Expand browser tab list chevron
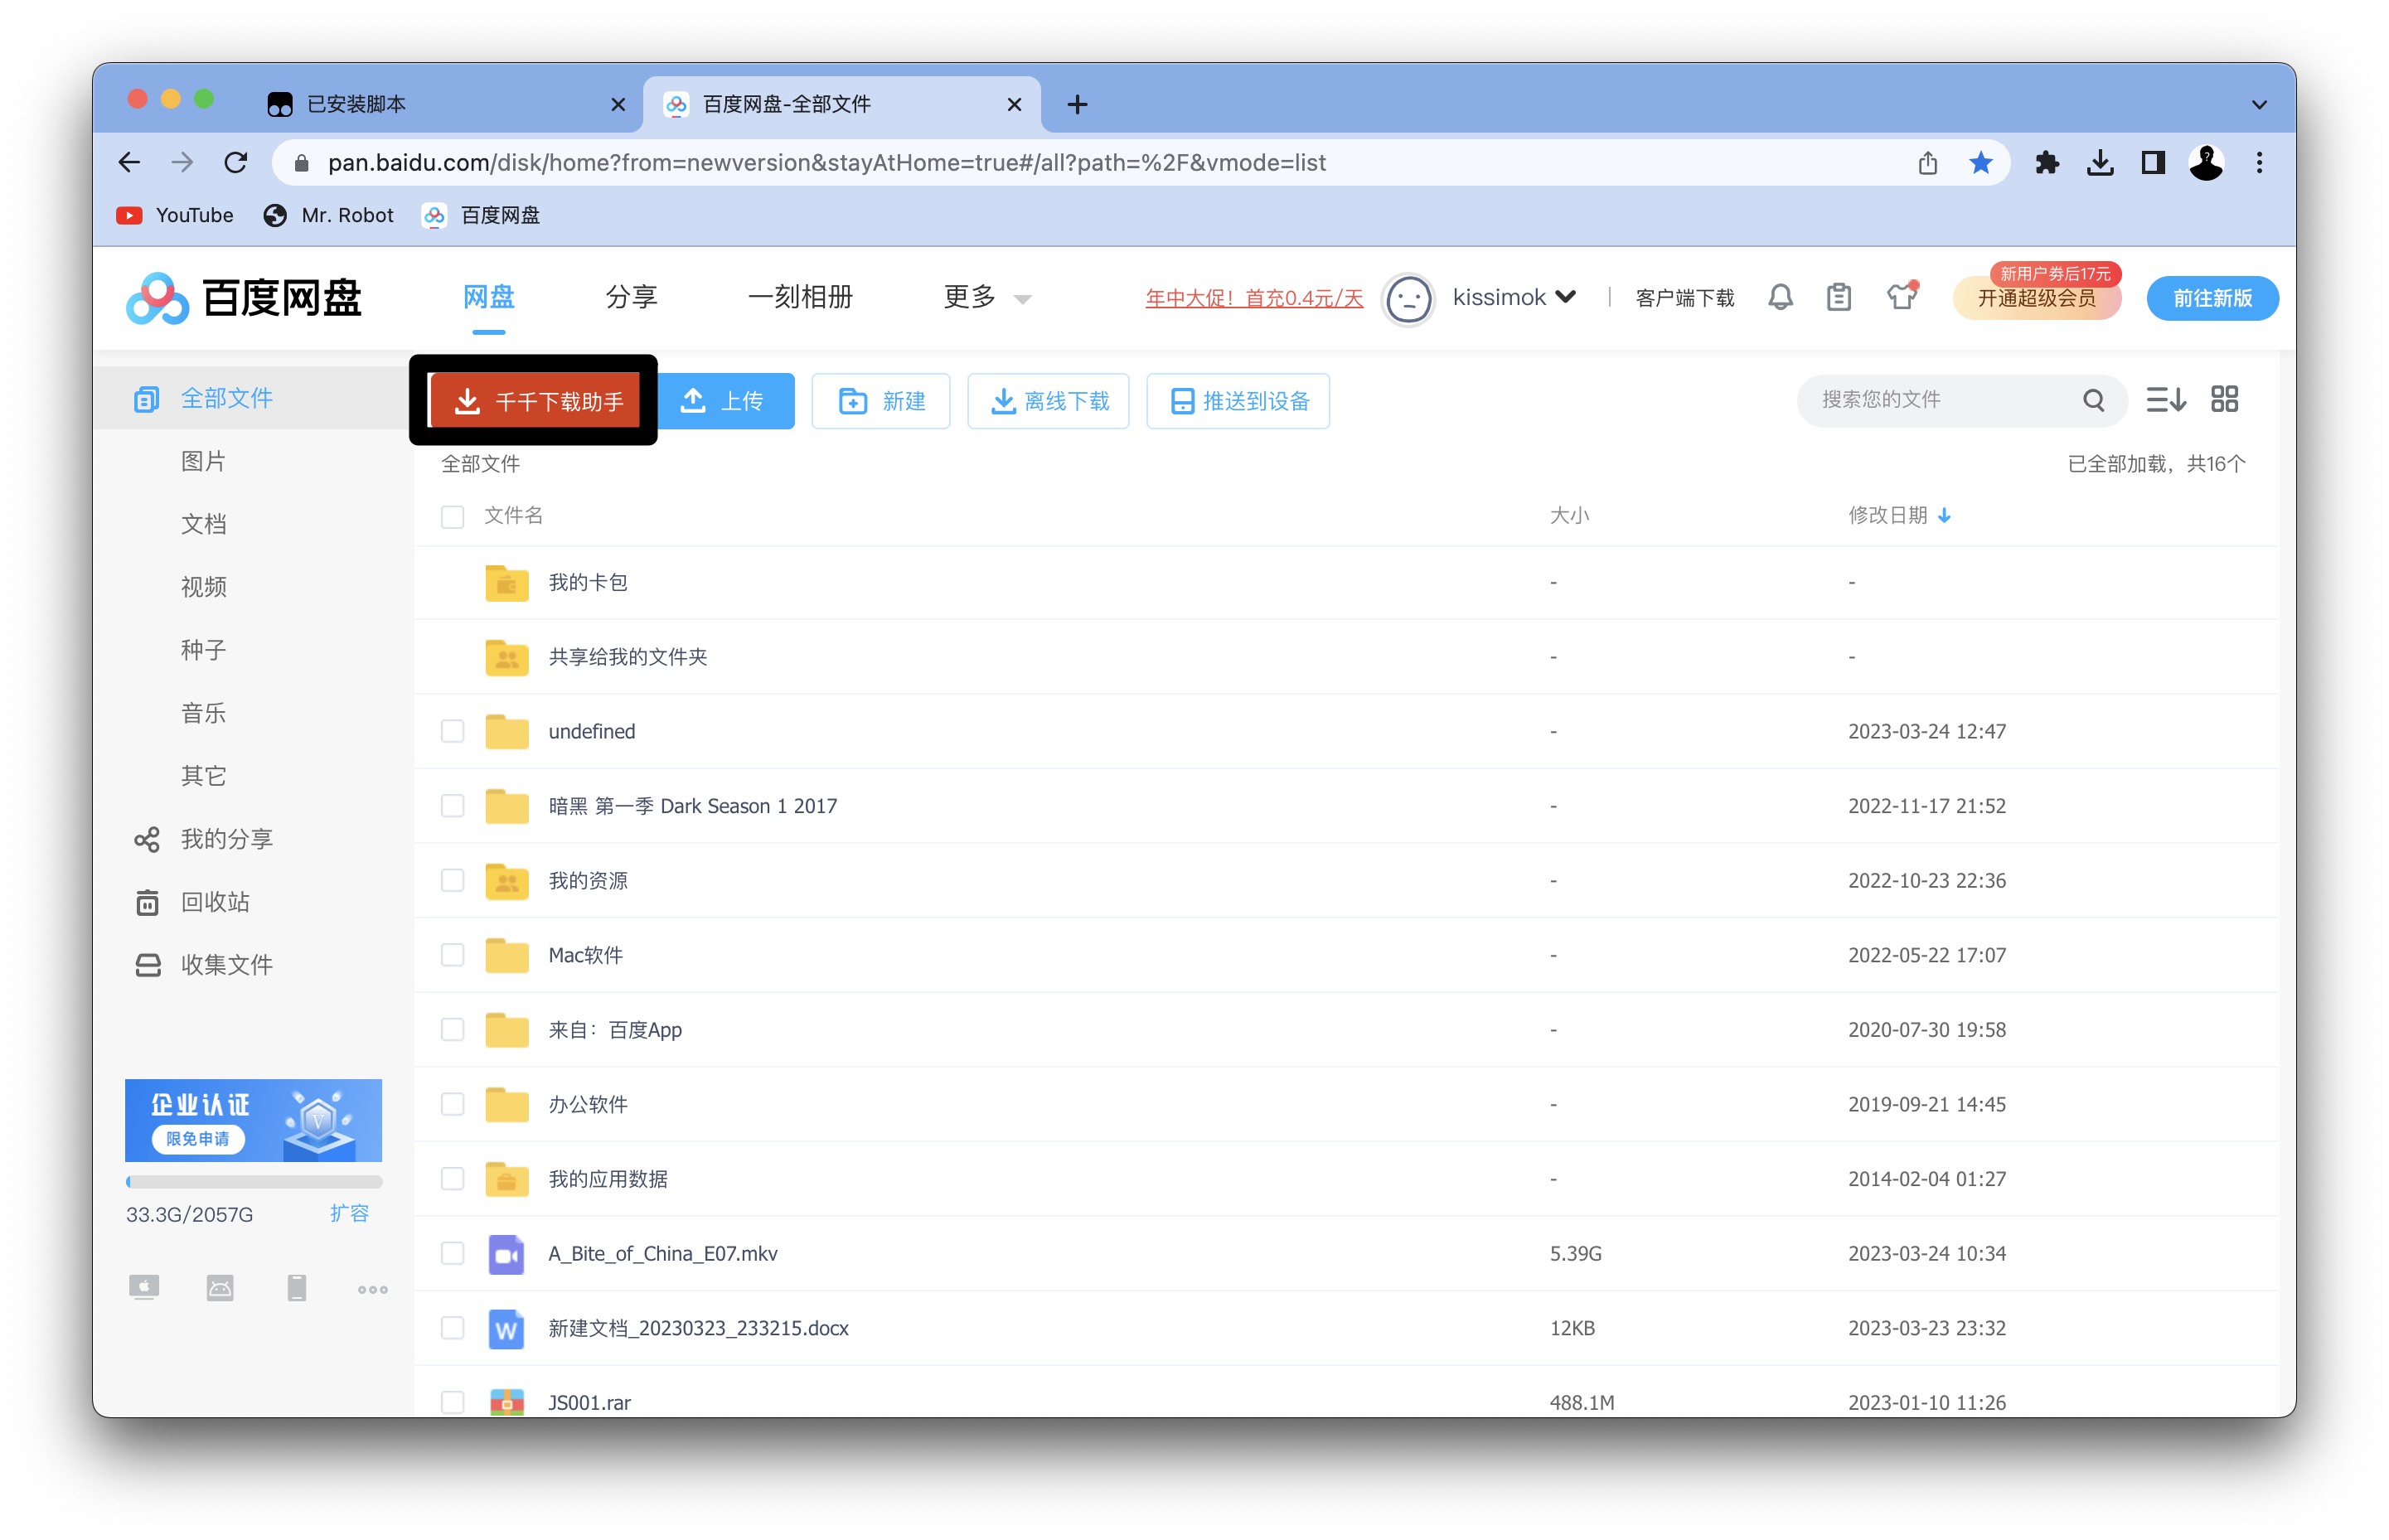Image resolution: width=2389 pixels, height=1540 pixels. click(x=2259, y=104)
